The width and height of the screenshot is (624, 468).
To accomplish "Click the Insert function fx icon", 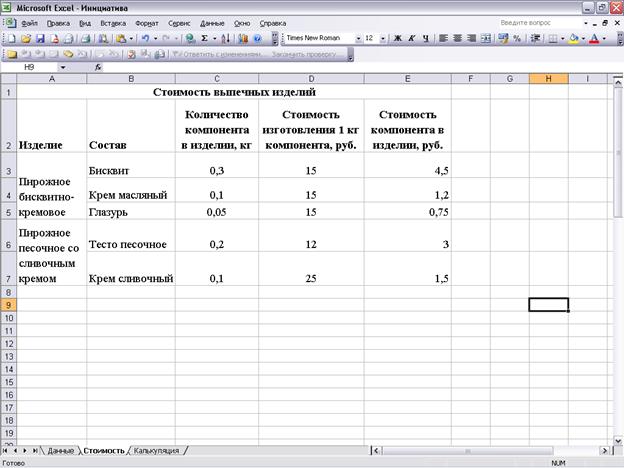I will (98, 67).
